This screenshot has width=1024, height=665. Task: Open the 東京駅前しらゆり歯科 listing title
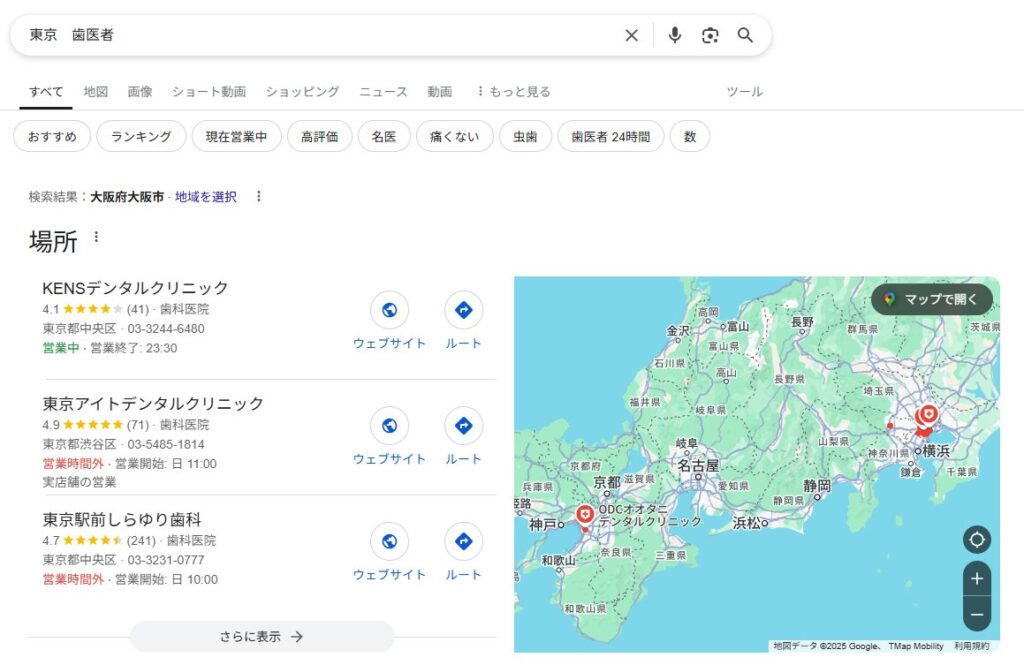(121, 519)
